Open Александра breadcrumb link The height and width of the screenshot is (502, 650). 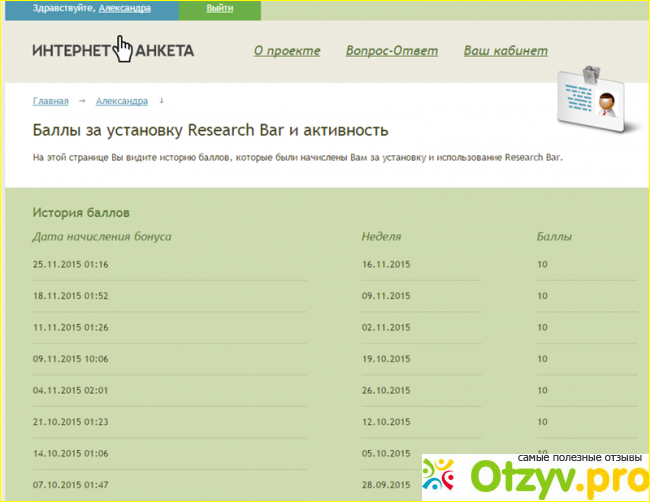tap(121, 101)
